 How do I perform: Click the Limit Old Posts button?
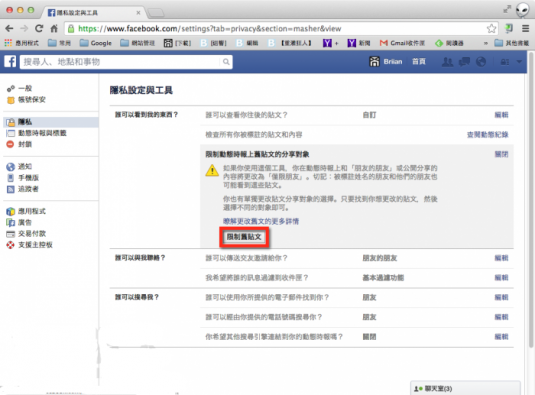tap(244, 237)
